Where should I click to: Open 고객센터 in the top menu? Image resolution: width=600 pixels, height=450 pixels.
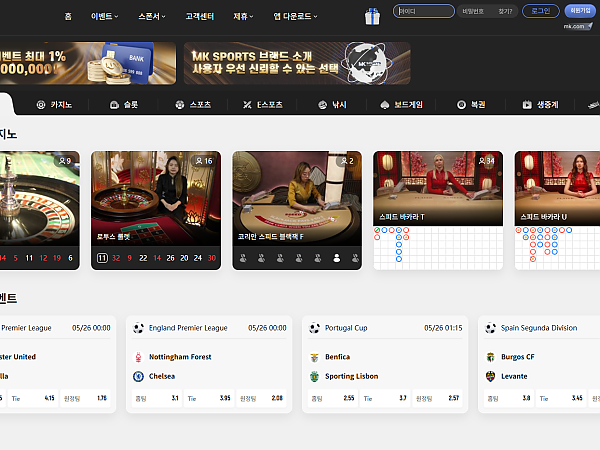tap(199, 16)
